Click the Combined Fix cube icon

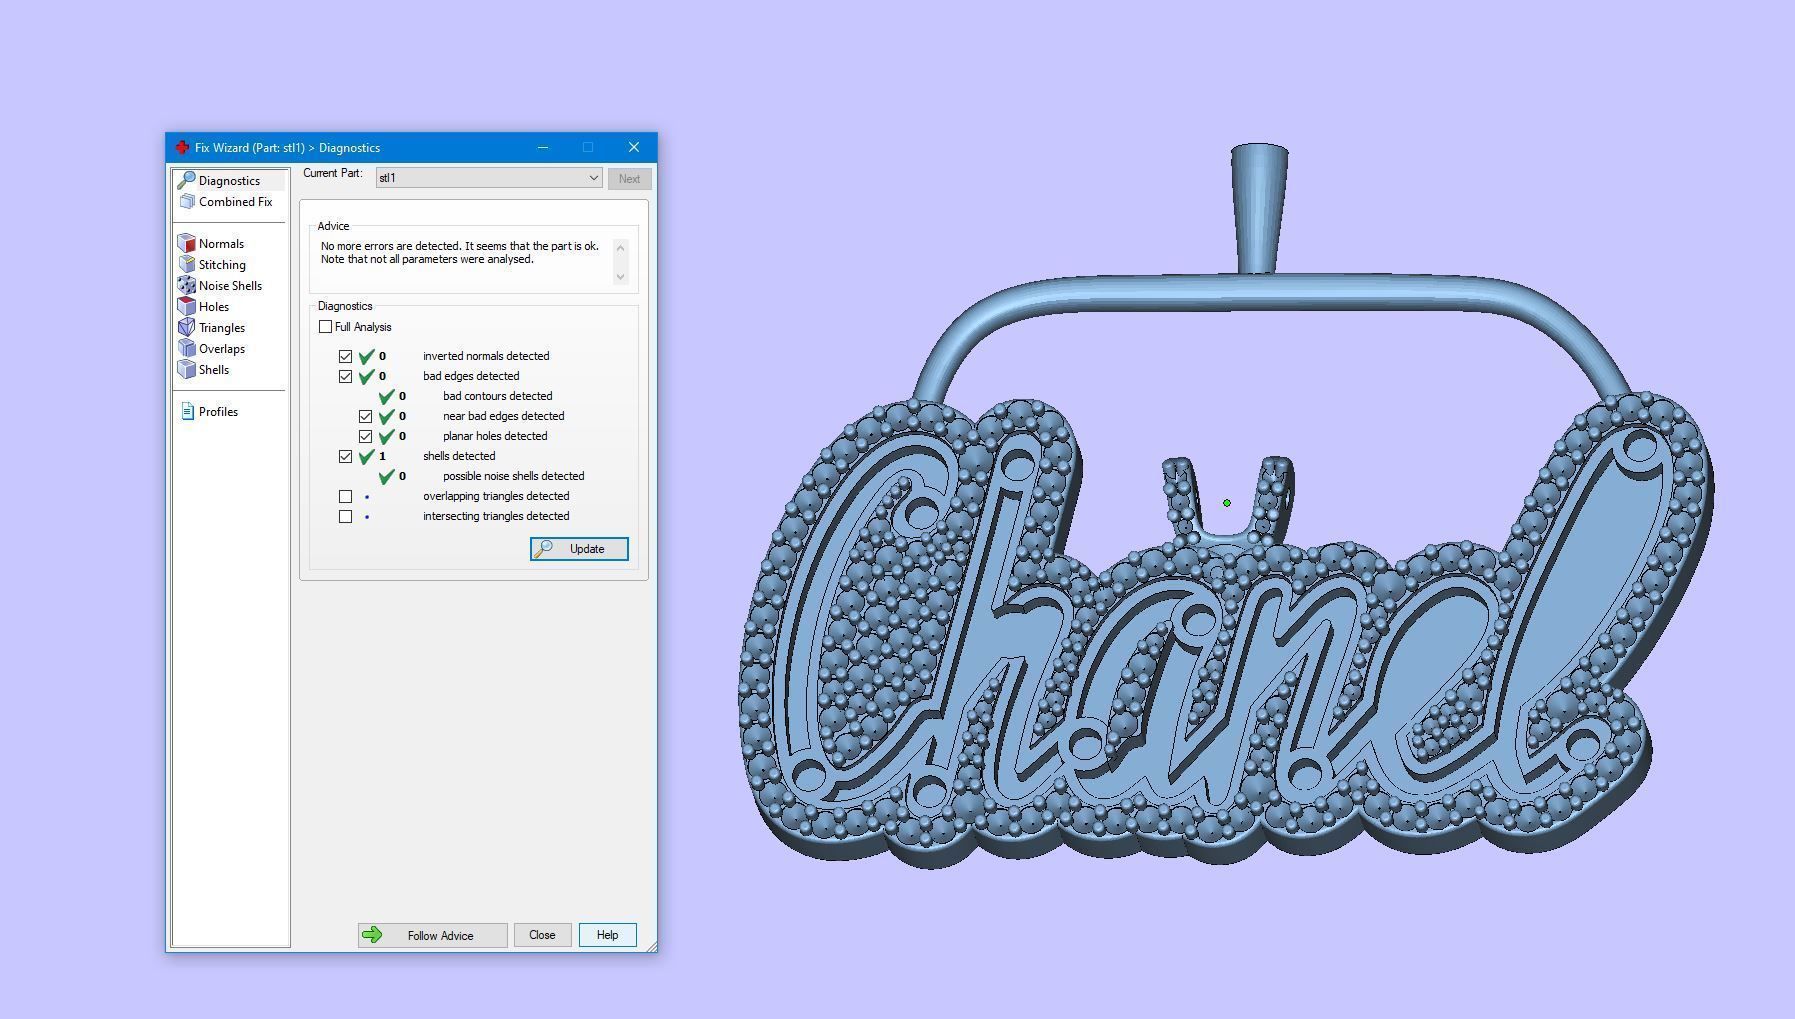[187, 202]
